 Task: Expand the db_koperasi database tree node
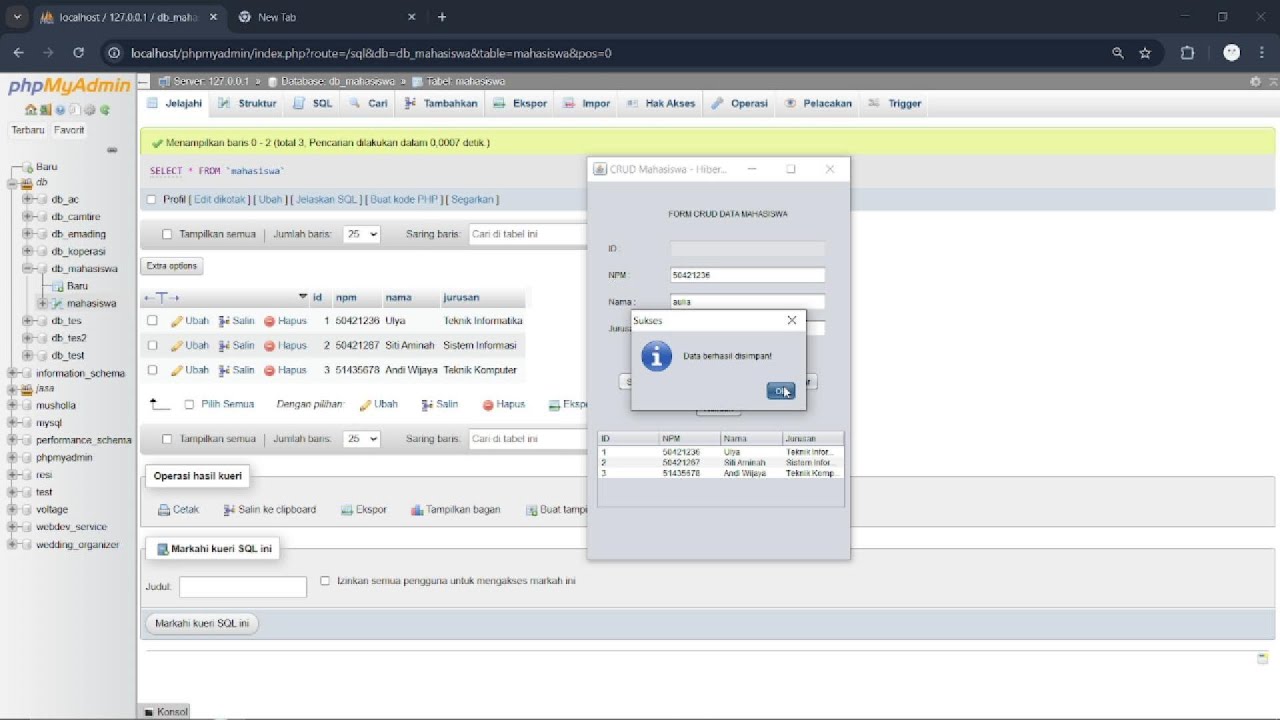click(27, 251)
